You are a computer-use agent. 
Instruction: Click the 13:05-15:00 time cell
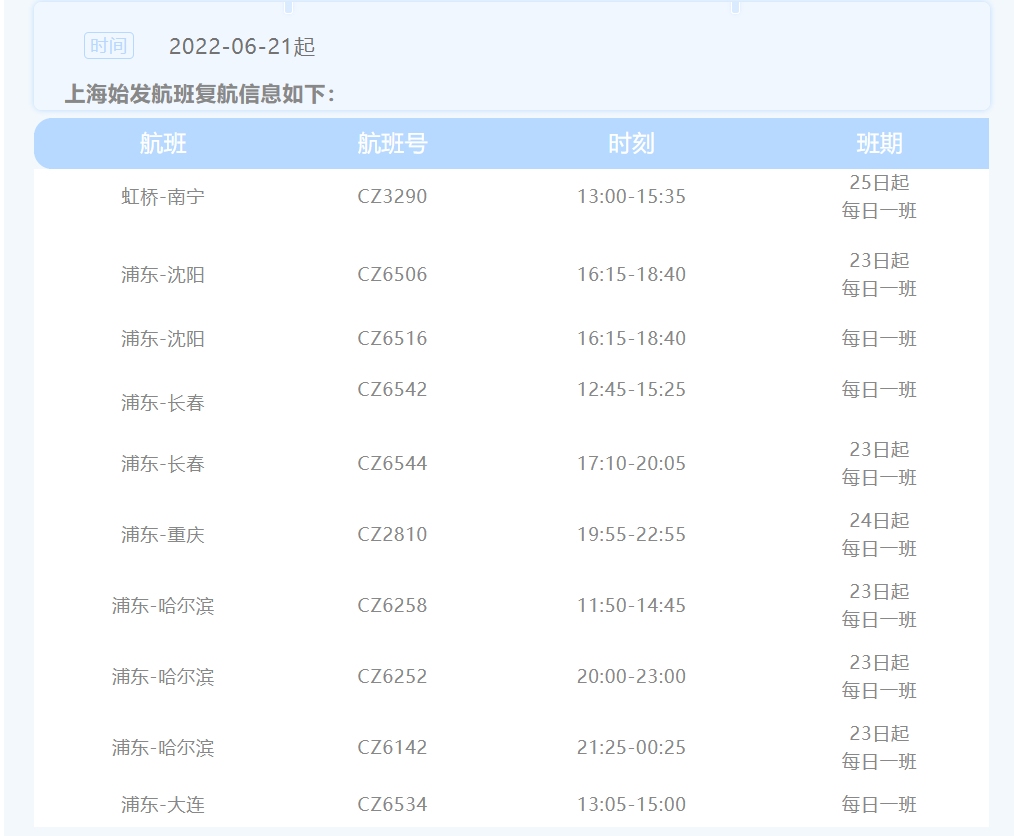coord(631,805)
